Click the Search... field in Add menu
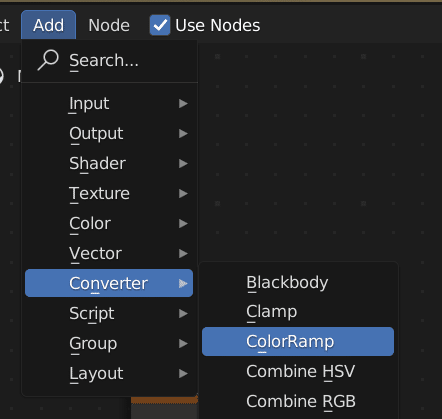Screen dimensions: 442x419 click(109, 61)
